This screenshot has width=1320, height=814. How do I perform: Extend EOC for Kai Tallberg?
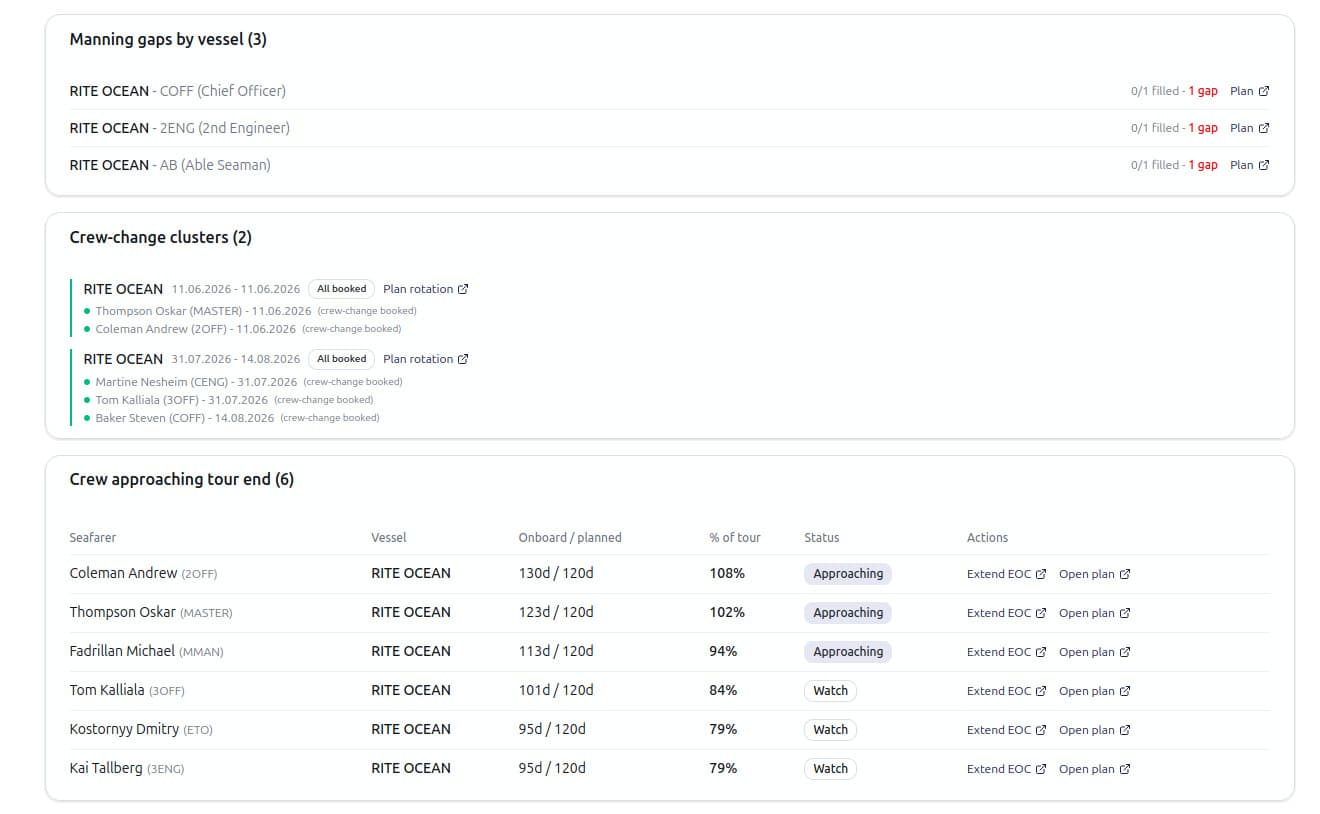[1007, 769]
